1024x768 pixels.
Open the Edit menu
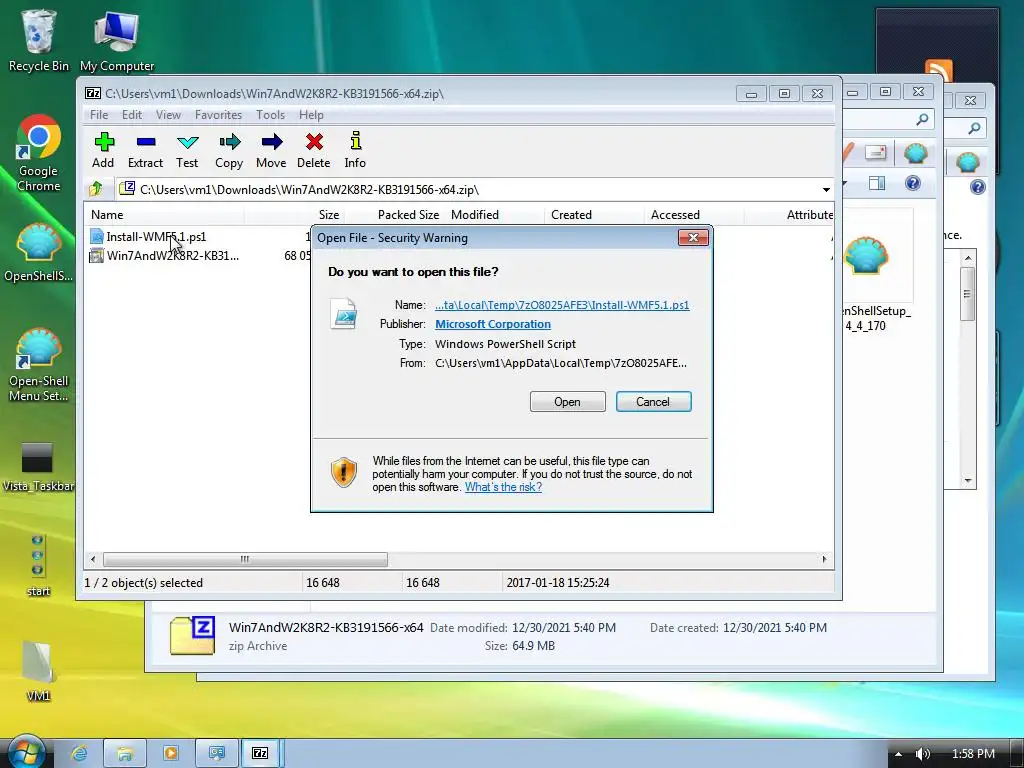[132, 115]
